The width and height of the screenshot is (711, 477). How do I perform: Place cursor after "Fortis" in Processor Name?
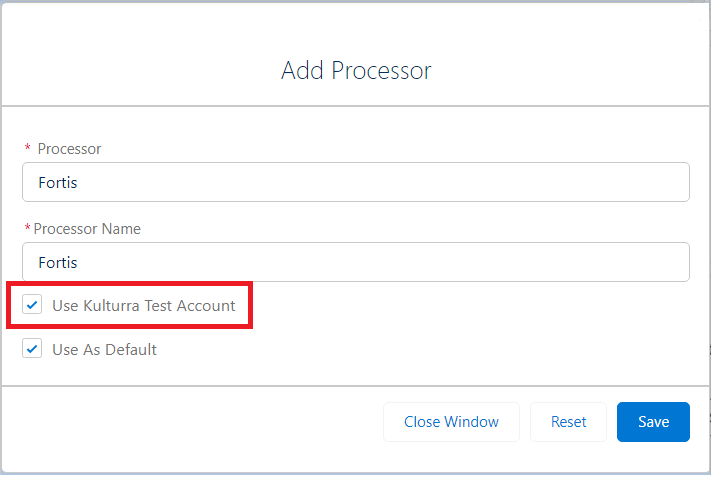[x=79, y=262]
